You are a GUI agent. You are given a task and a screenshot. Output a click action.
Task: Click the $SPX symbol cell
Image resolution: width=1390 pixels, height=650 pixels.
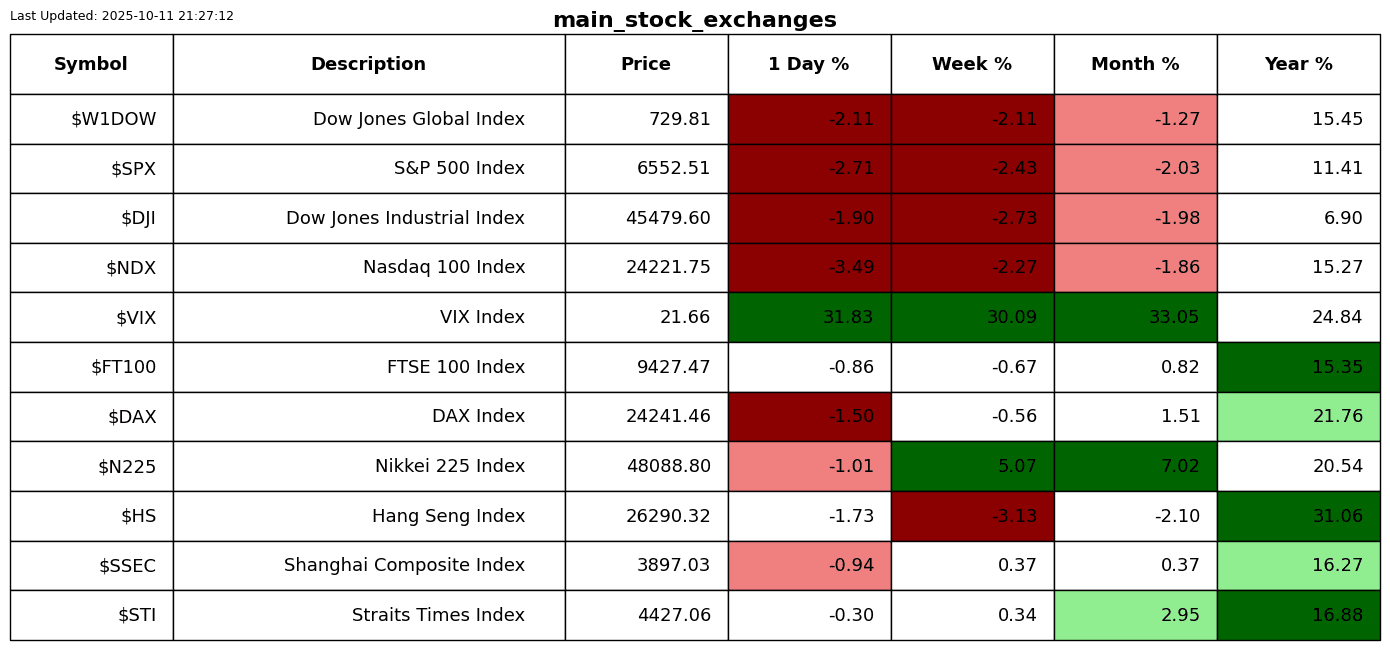point(133,169)
